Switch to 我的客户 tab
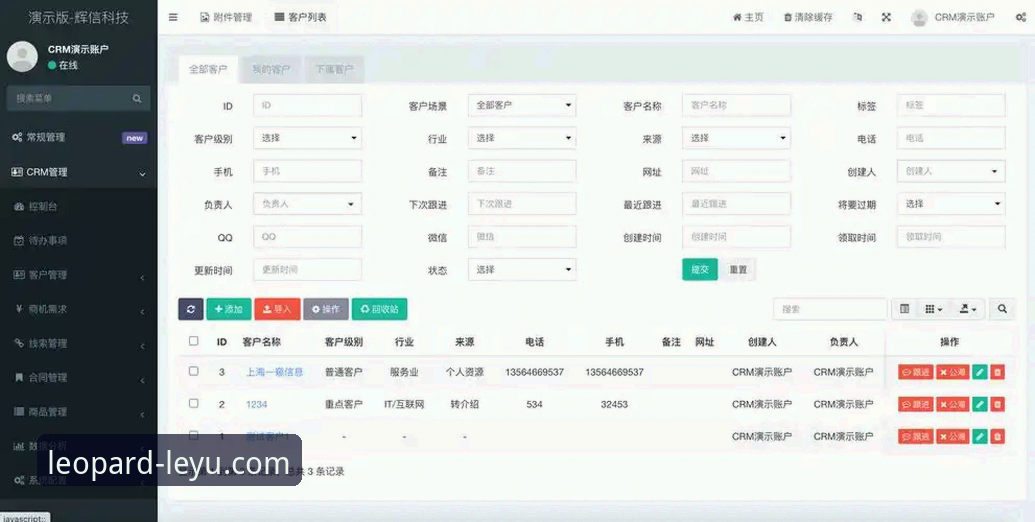The width and height of the screenshot is (1035, 522). 271,69
